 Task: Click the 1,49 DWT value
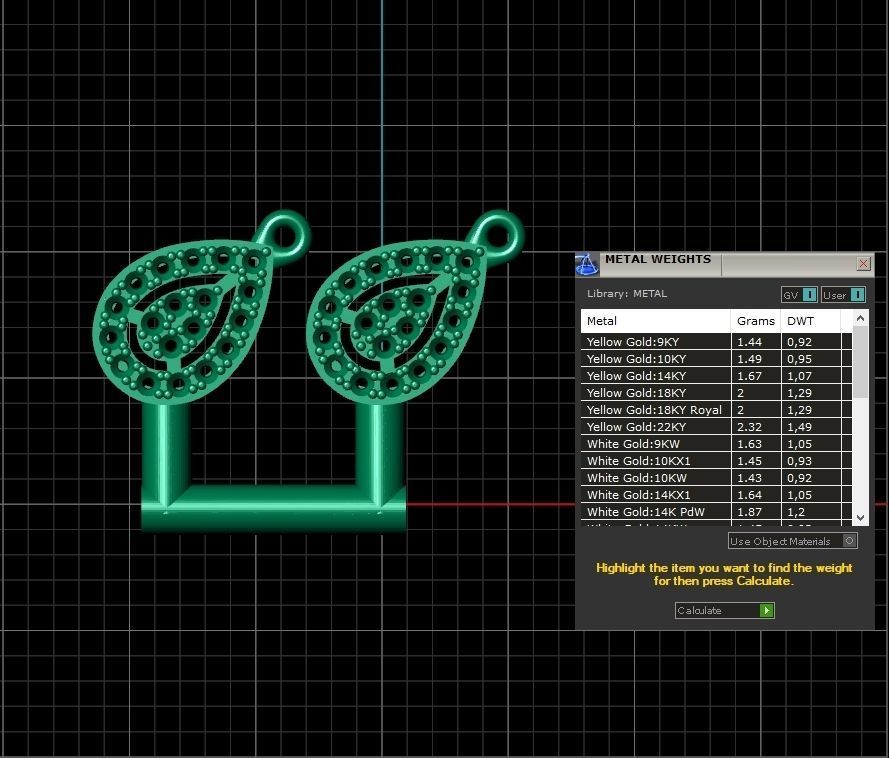coord(799,427)
